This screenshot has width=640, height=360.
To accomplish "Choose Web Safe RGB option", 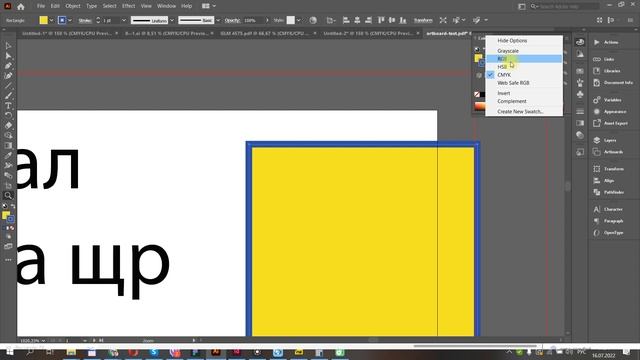I will (x=524, y=83).
